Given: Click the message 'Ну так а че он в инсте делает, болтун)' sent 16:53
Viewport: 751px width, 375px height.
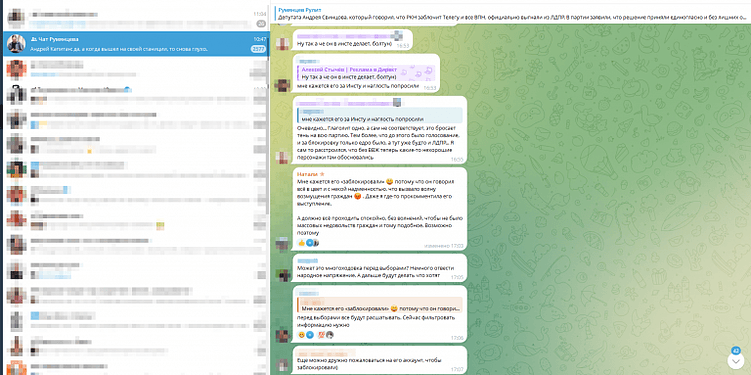Looking at the screenshot, I should click(x=352, y=40).
